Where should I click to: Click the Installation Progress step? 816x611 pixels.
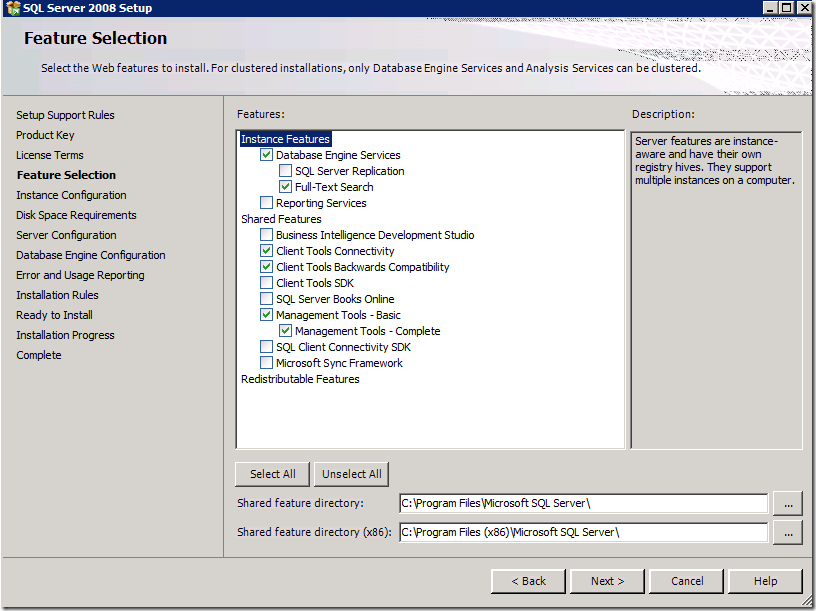click(65, 335)
